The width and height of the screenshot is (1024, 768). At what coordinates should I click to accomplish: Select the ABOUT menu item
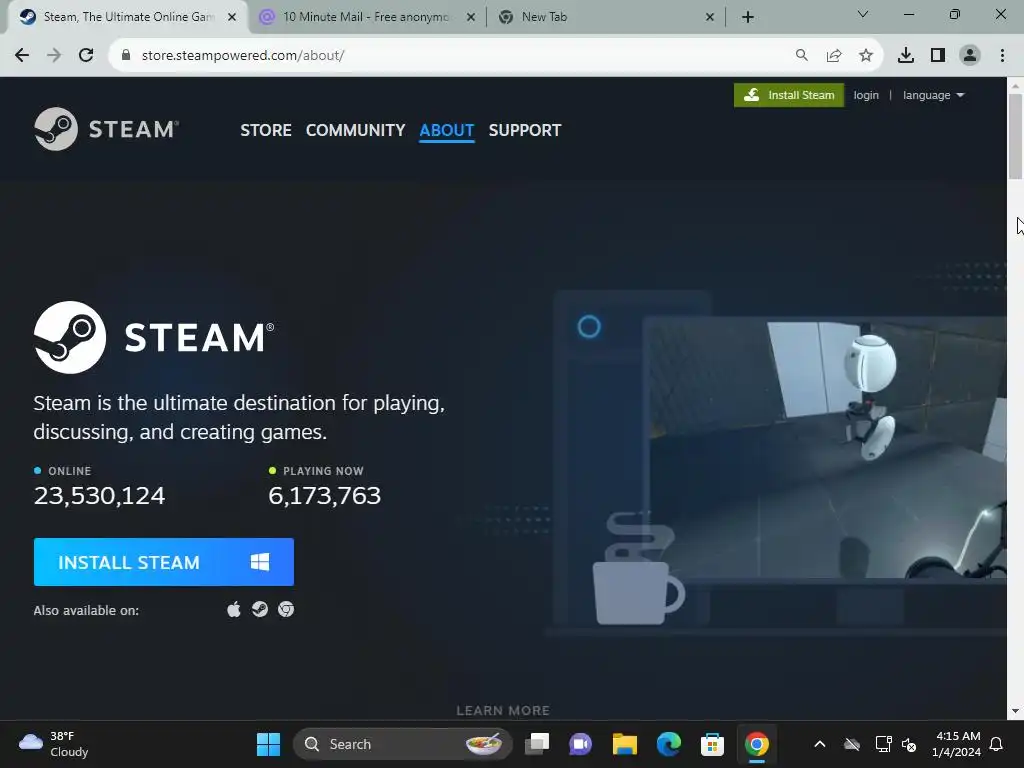click(x=447, y=130)
